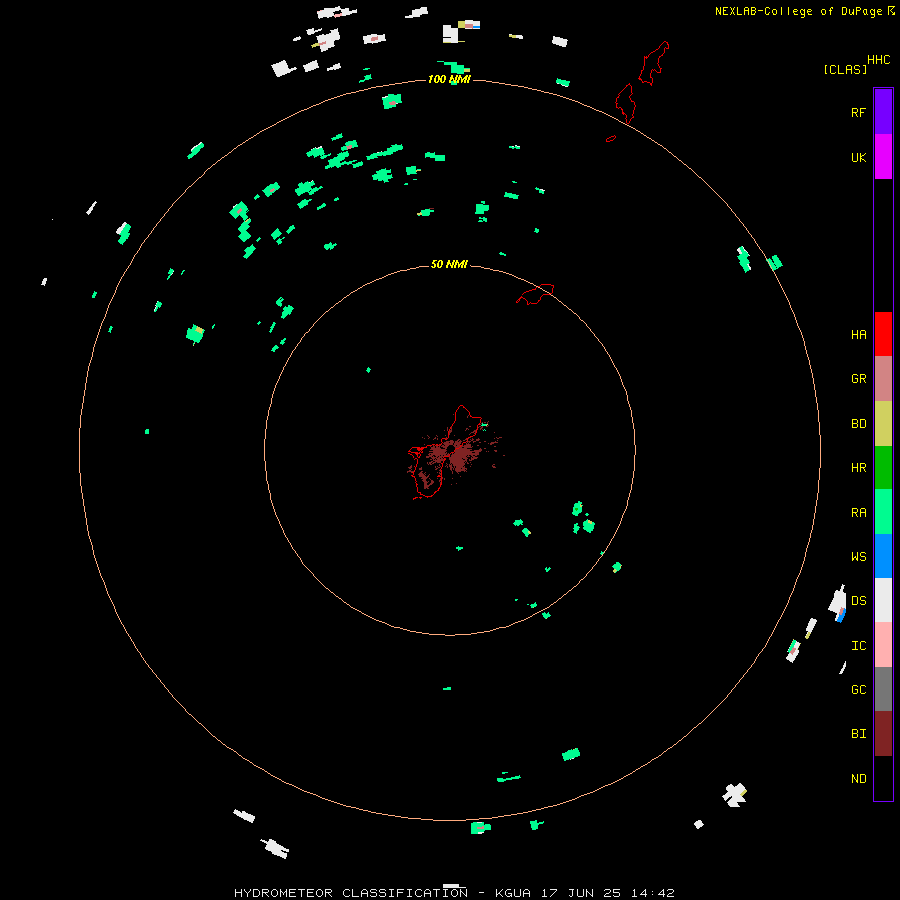The image size is (900, 900).
Task: Select the GR salmon legend swatch
Action: pos(883,379)
